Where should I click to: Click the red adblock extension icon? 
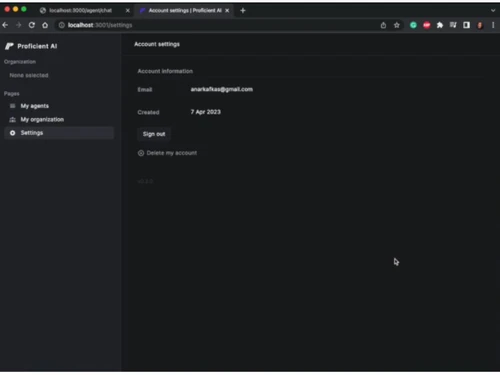click(x=427, y=25)
